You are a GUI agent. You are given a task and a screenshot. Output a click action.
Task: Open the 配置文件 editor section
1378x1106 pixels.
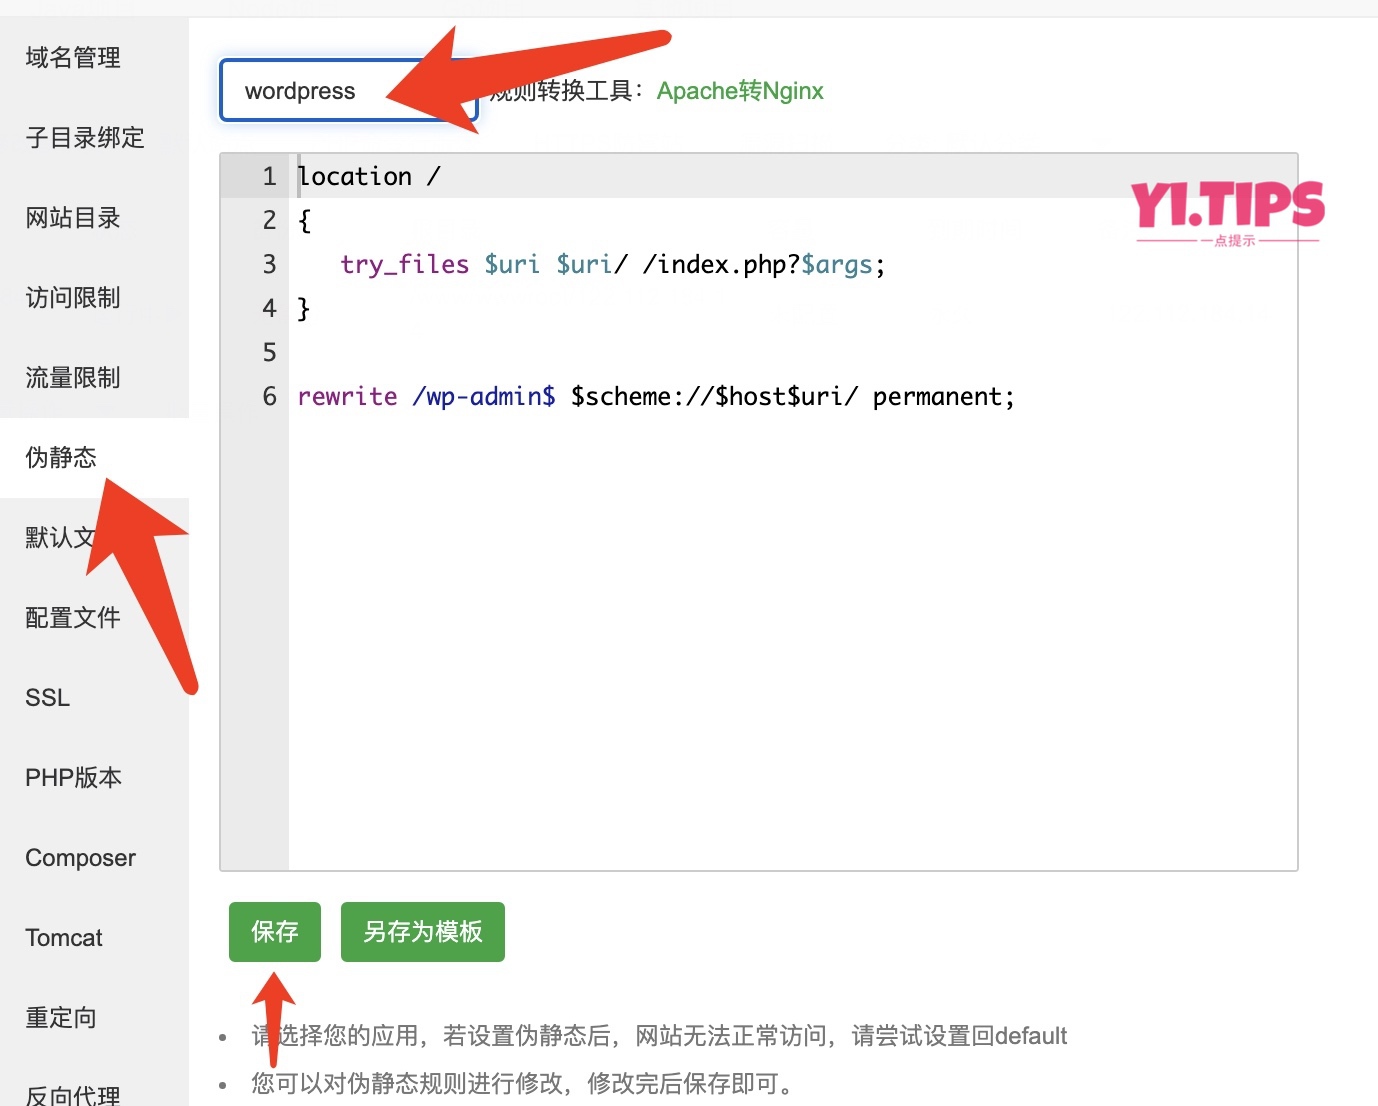pos(72,617)
